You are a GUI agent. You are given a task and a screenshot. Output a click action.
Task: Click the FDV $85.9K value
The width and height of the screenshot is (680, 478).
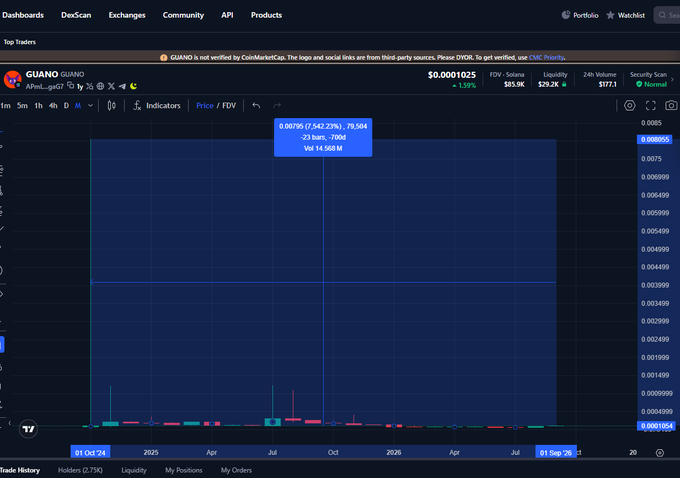pos(514,84)
